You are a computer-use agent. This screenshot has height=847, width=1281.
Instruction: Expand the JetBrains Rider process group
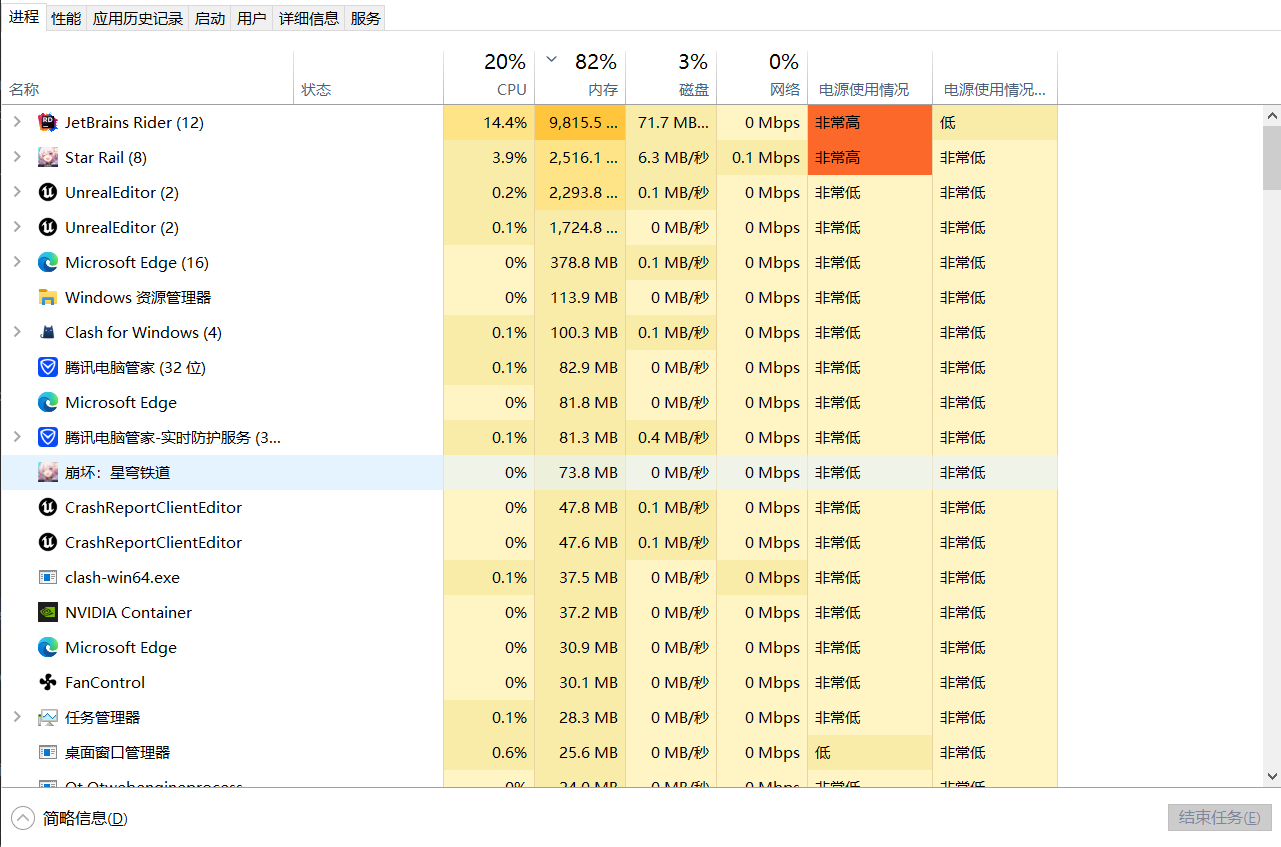click(17, 122)
